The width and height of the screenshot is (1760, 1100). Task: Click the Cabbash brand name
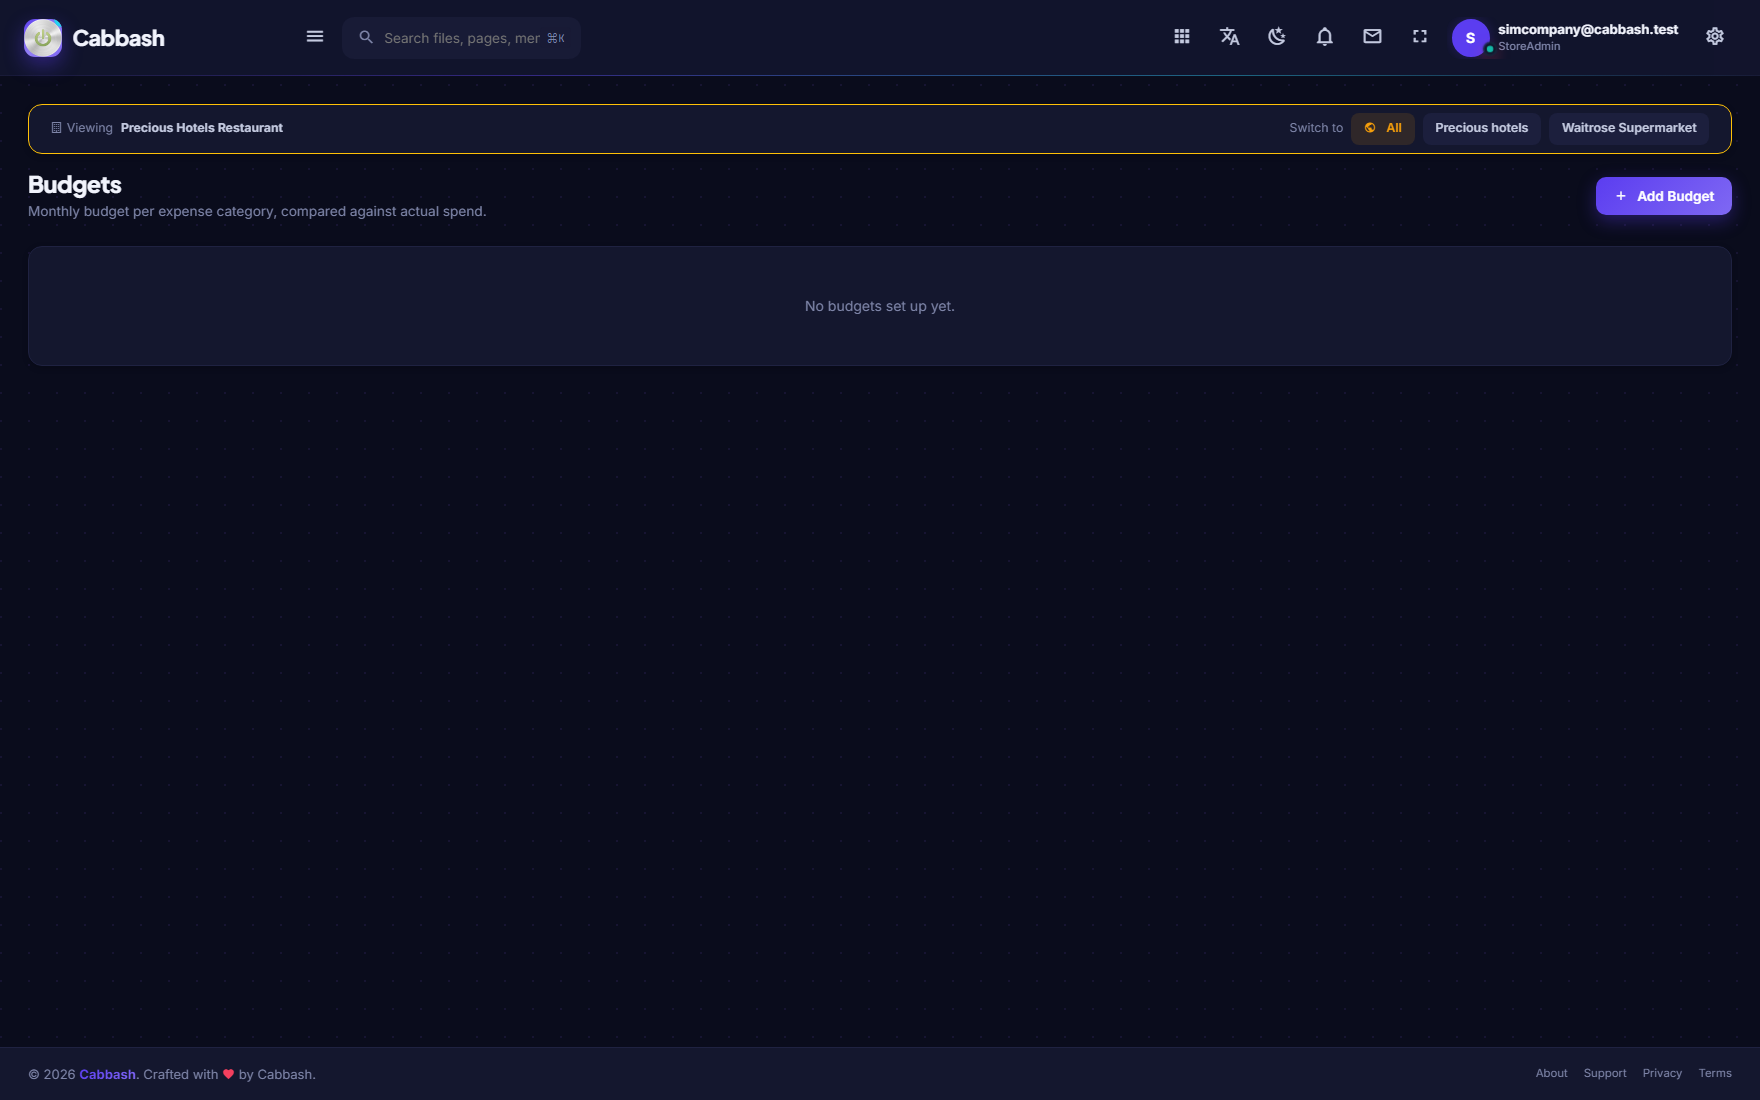119,38
